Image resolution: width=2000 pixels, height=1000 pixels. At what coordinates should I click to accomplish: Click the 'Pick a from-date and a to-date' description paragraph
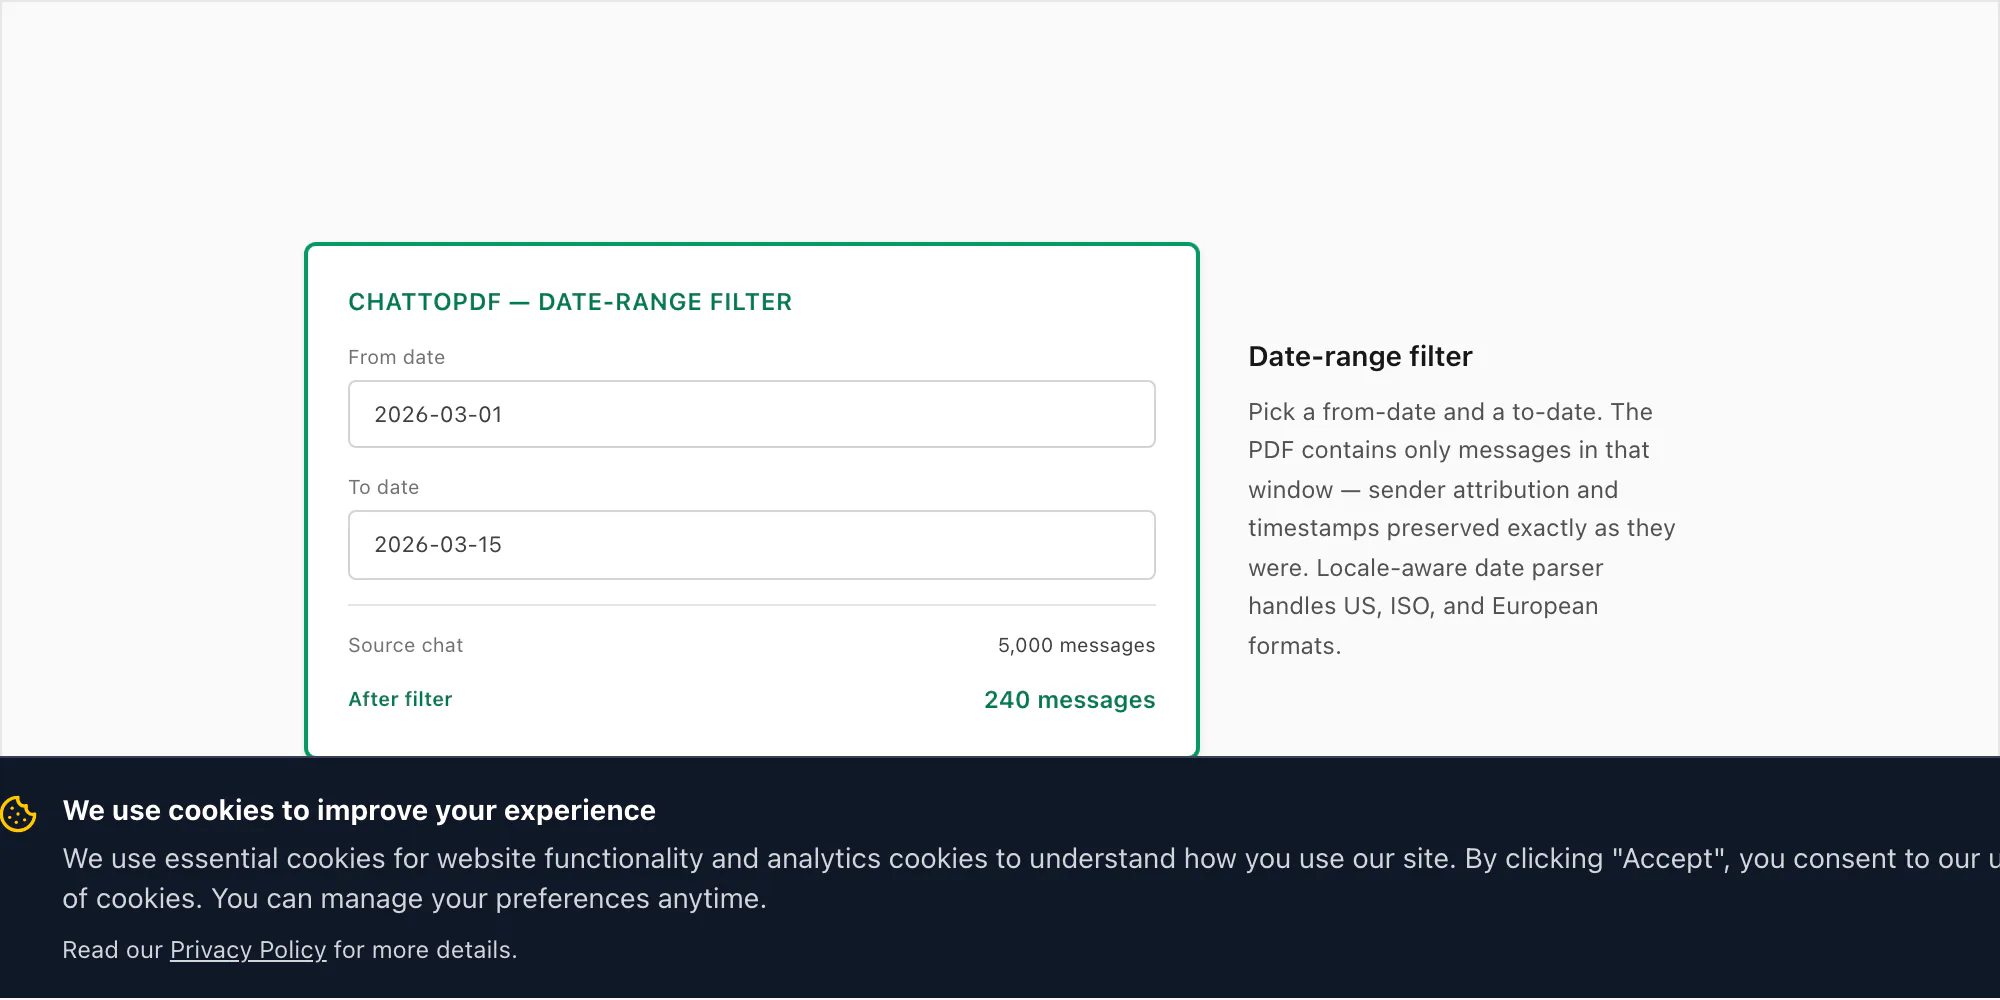click(1462, 529)
